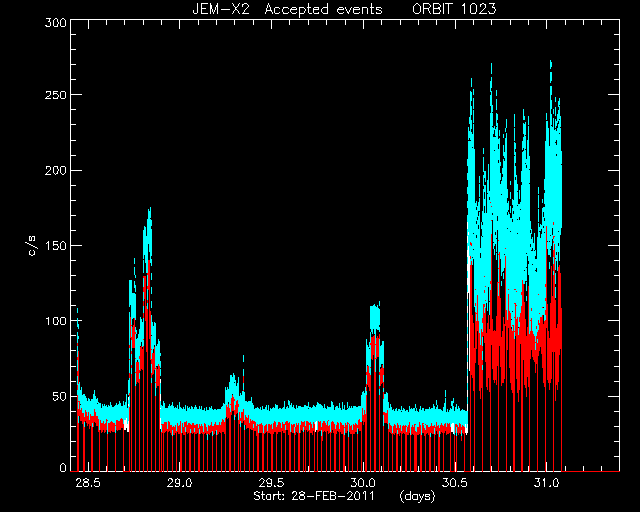Click the 28.5 x-axis tick label
The image size is (640, 512).
pyautogui.click(x=88, y=483)
